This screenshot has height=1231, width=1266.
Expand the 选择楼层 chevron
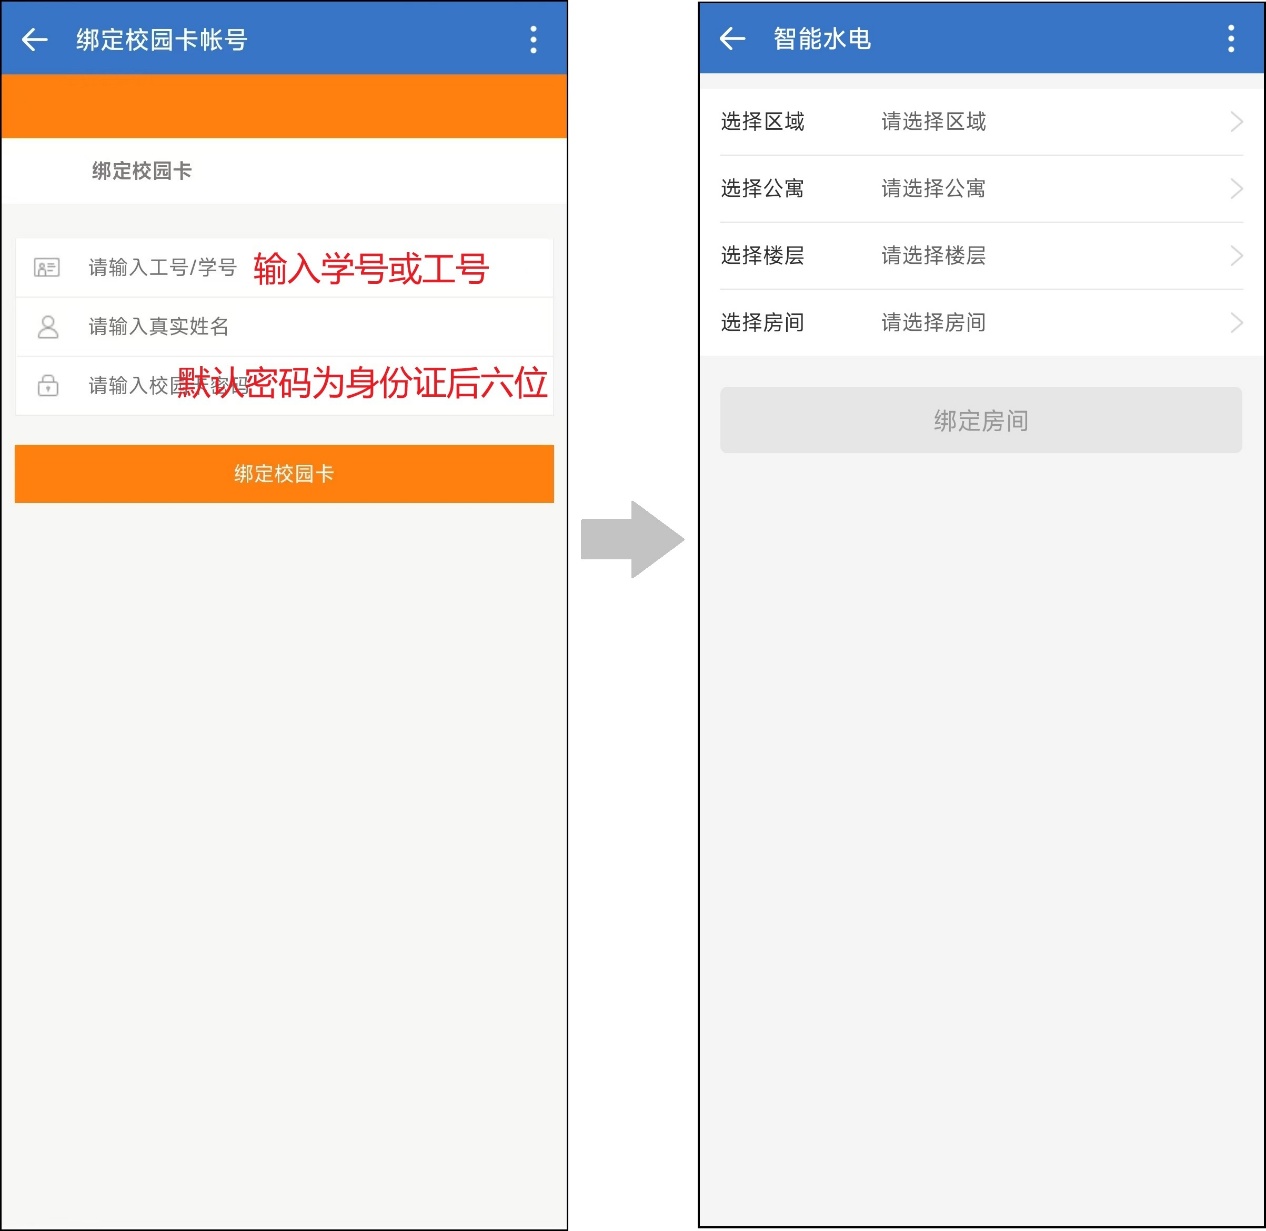tap(1236, 256)
